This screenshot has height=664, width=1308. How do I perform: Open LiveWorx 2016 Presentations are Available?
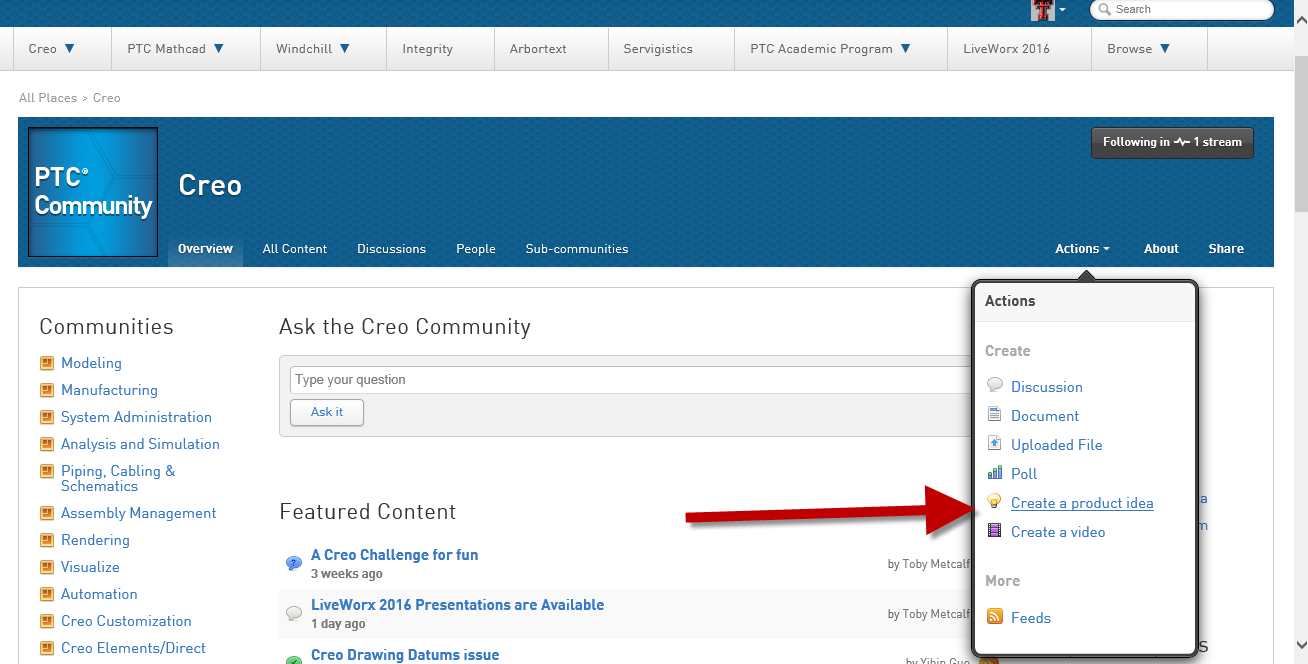click(x=457, y=605)
